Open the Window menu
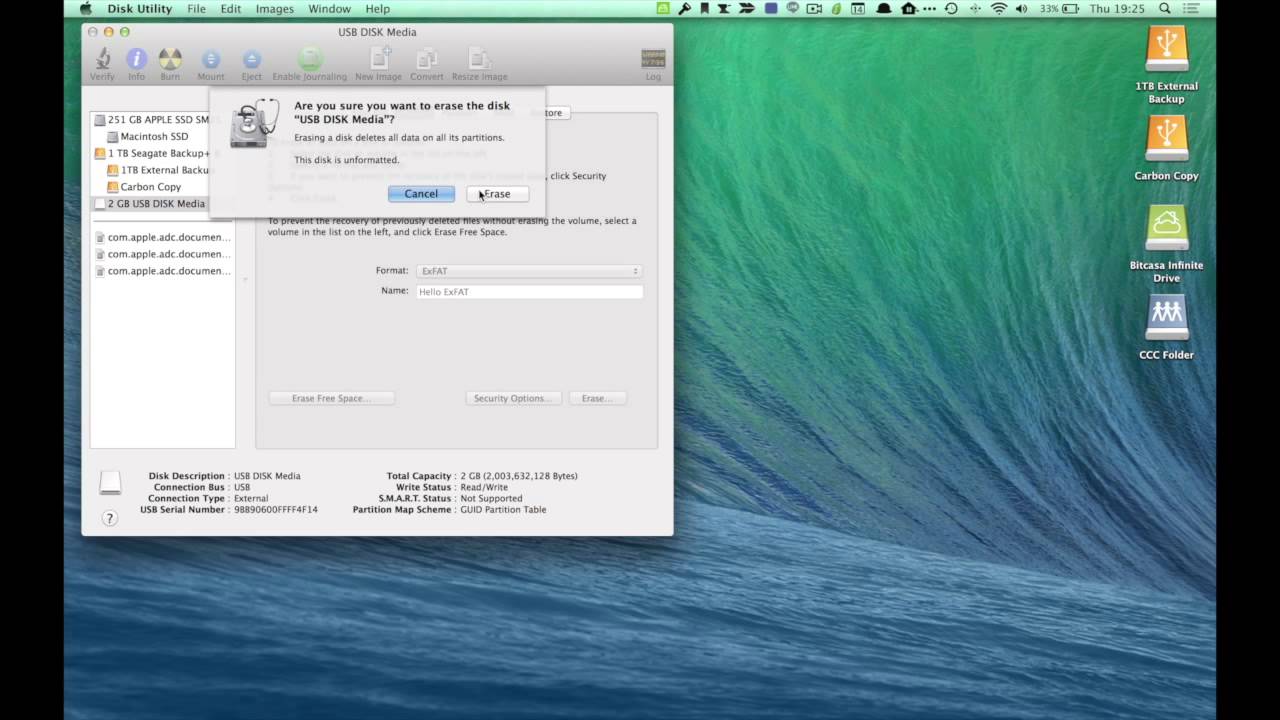 [329, 8]
